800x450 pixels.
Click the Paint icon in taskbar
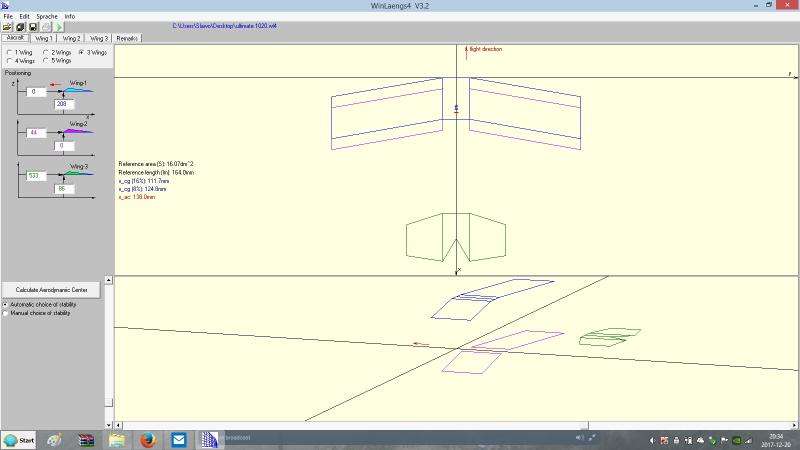54,439
